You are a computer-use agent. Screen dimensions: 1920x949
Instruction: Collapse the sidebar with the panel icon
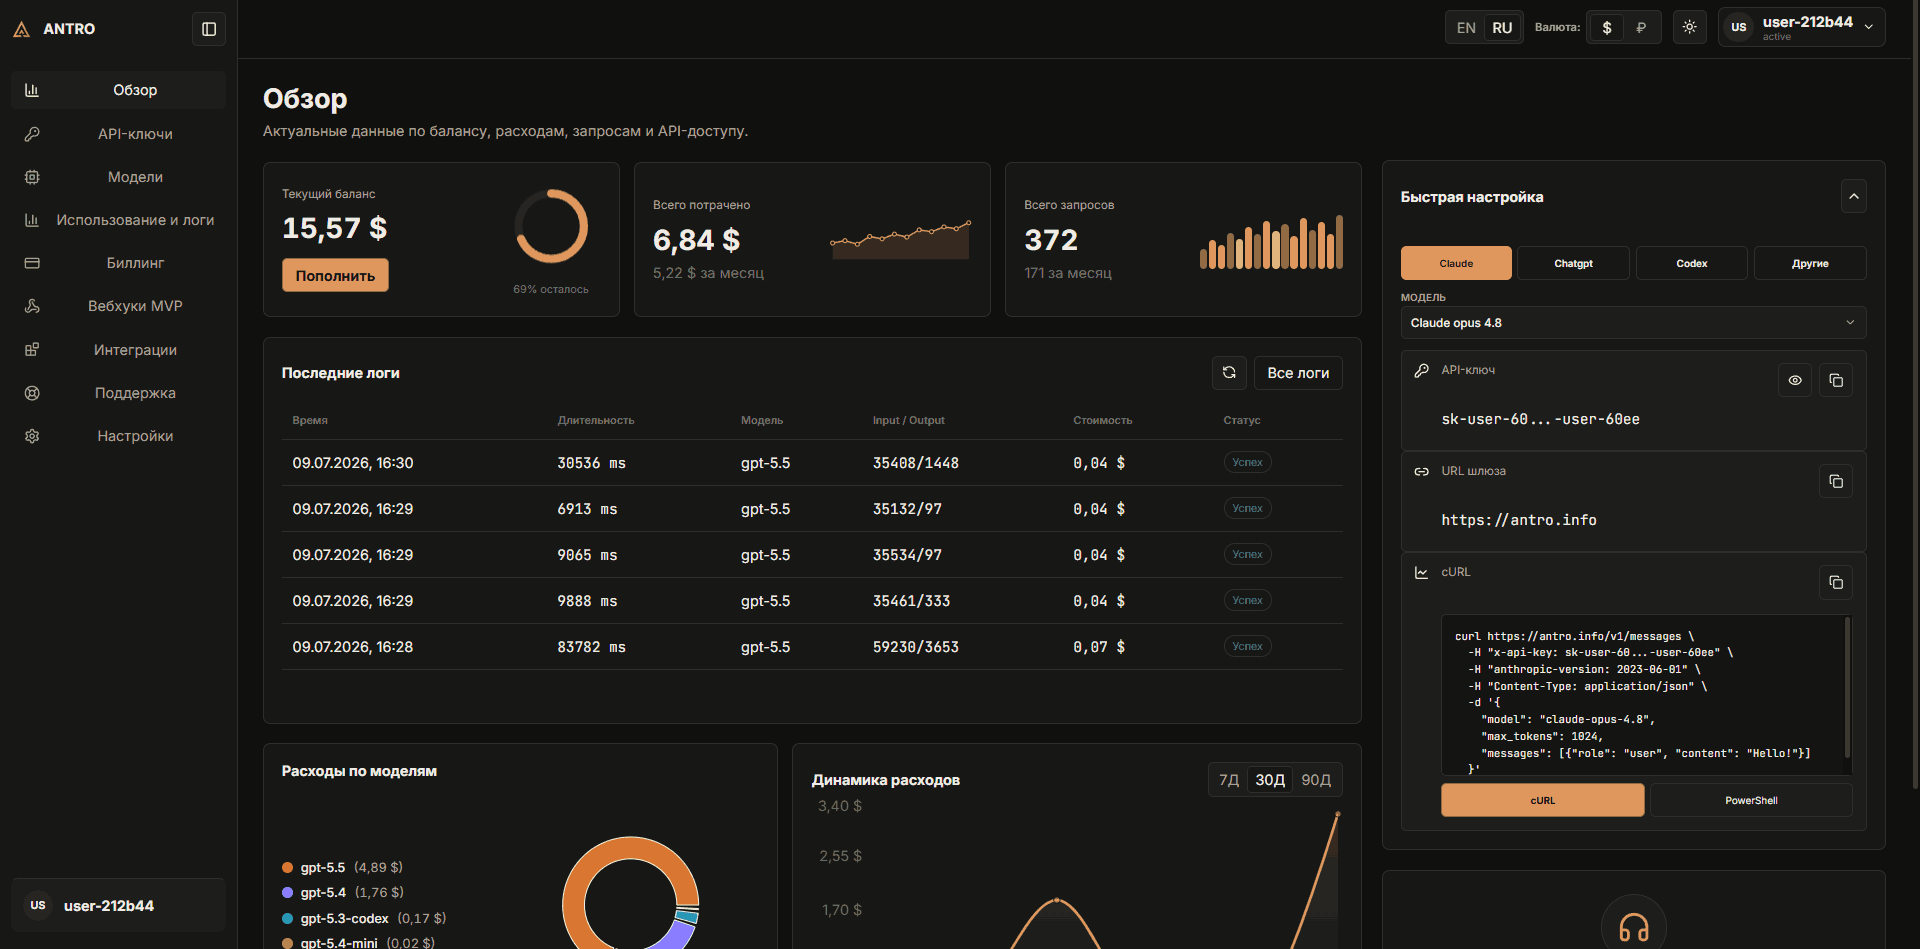(209, 29)
